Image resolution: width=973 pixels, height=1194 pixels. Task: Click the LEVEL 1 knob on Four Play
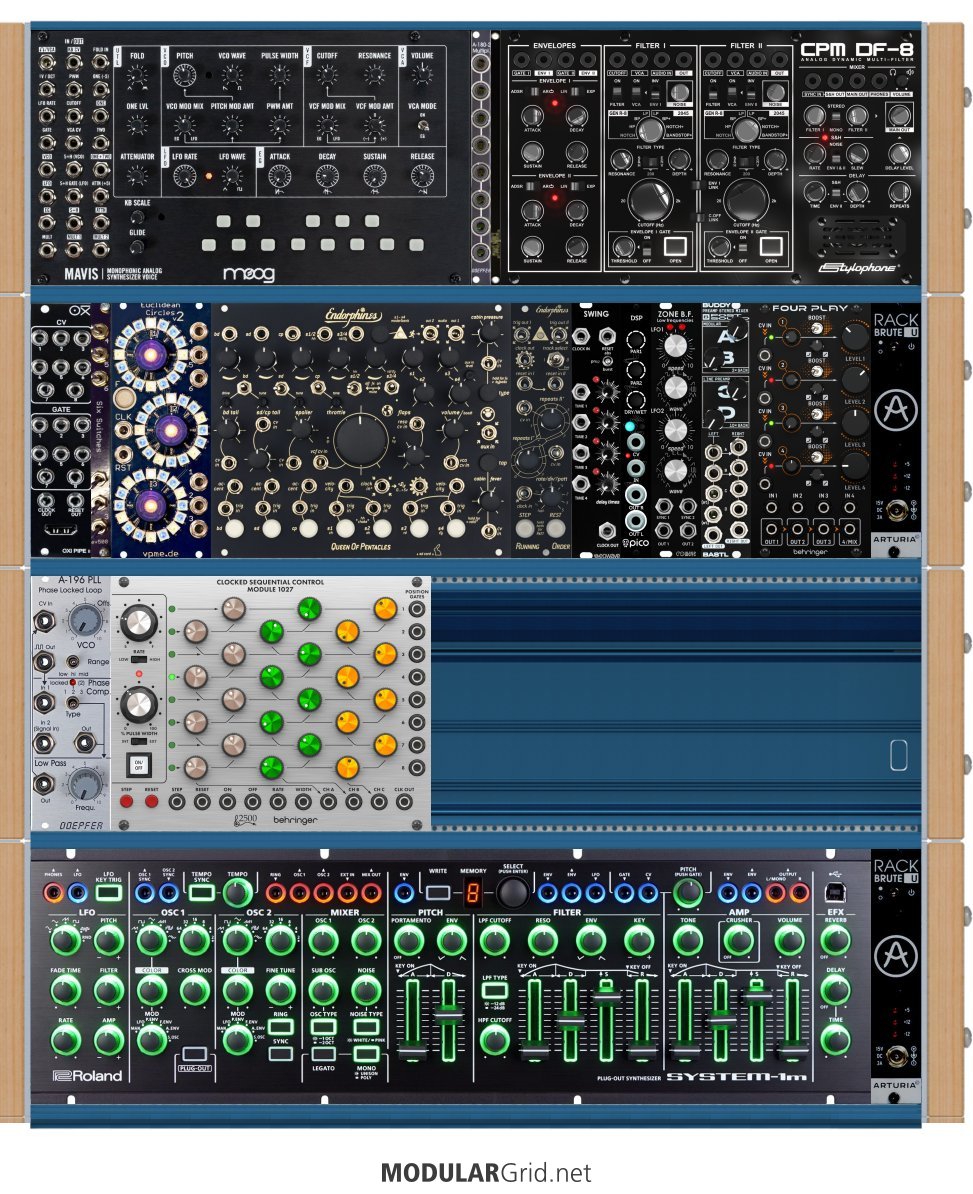pyautogui.click(x=854, y=336)
